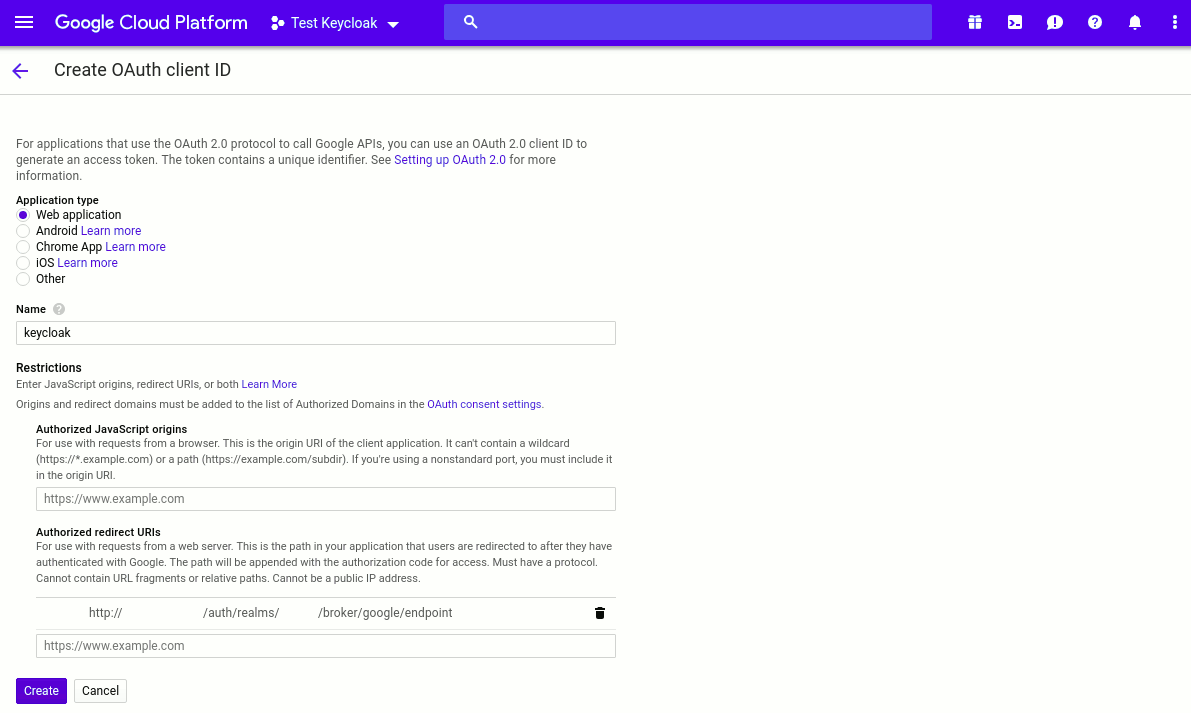
Task: Show notifications bell
Action: click(x=1135, y=22)
